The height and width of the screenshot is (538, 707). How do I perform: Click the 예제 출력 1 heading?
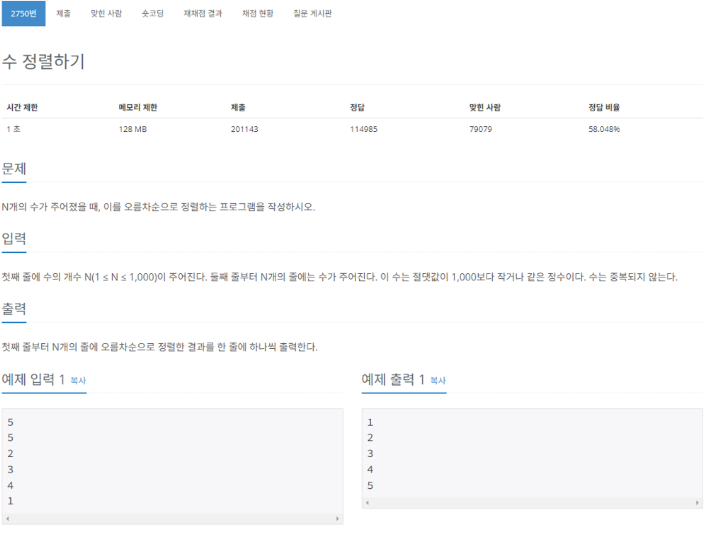click(393, 380)
